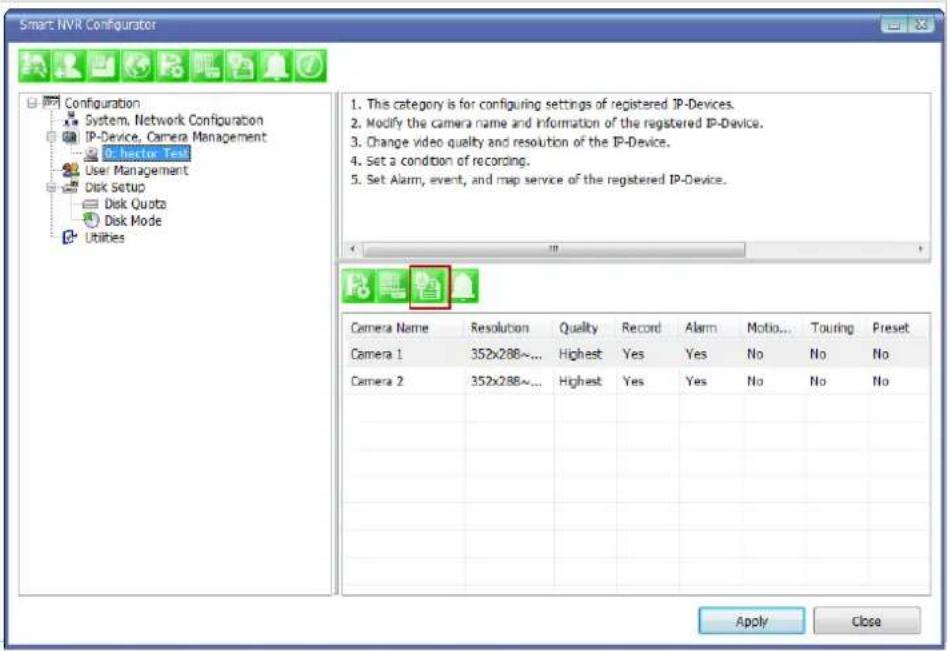Click the globe network icon in top toolbar
948x651 pixels.
pyautogui.click(x=137, y=66)
